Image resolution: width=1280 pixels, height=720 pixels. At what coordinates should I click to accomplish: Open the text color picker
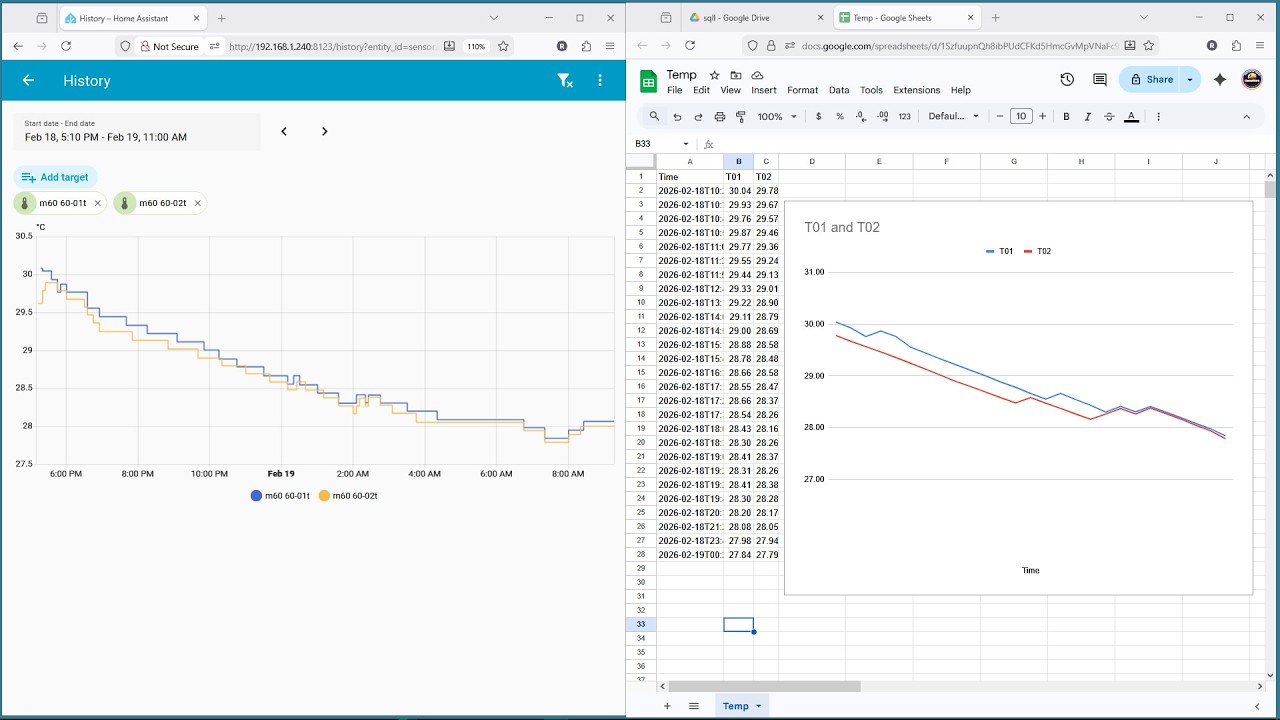[1131, 116]
